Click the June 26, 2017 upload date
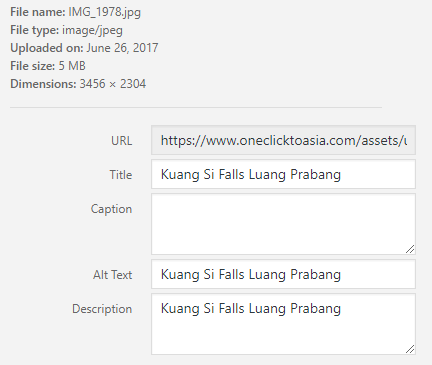The height and width of the screenshot is (365, 432). click(122, 48)
